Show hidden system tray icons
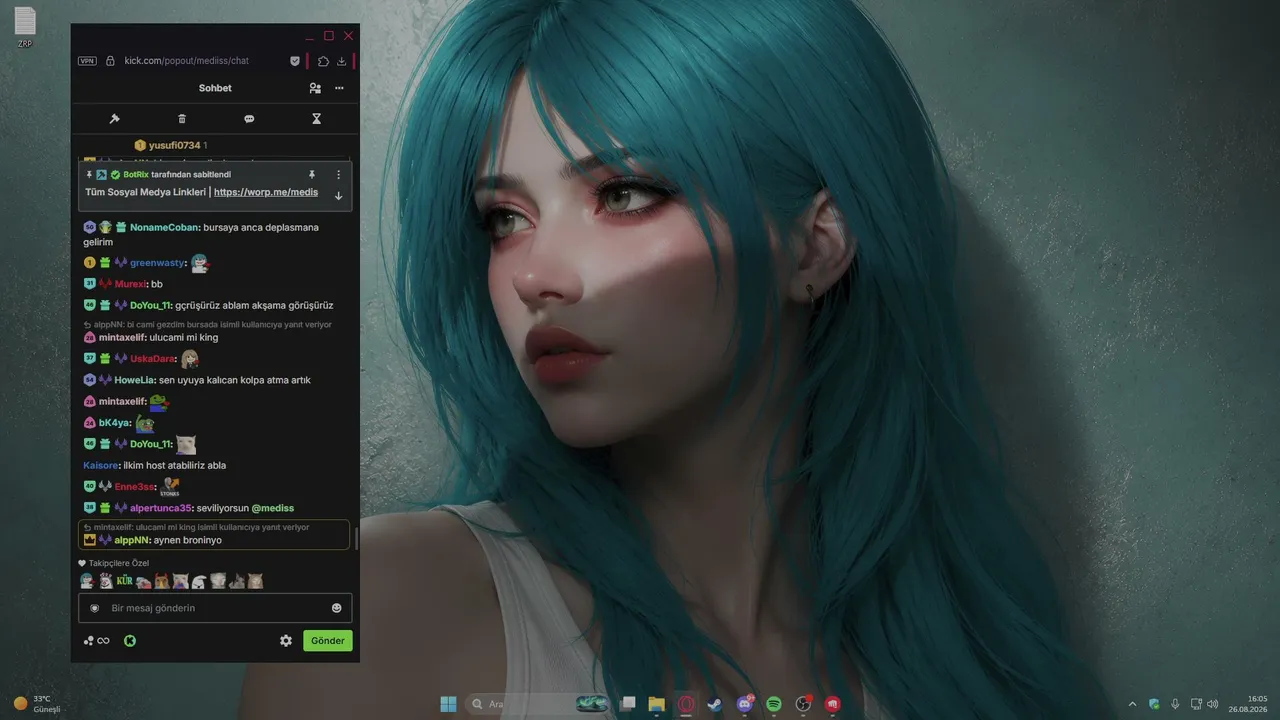Screen dimensions: 1280x720 click(x=1132, y=704)
